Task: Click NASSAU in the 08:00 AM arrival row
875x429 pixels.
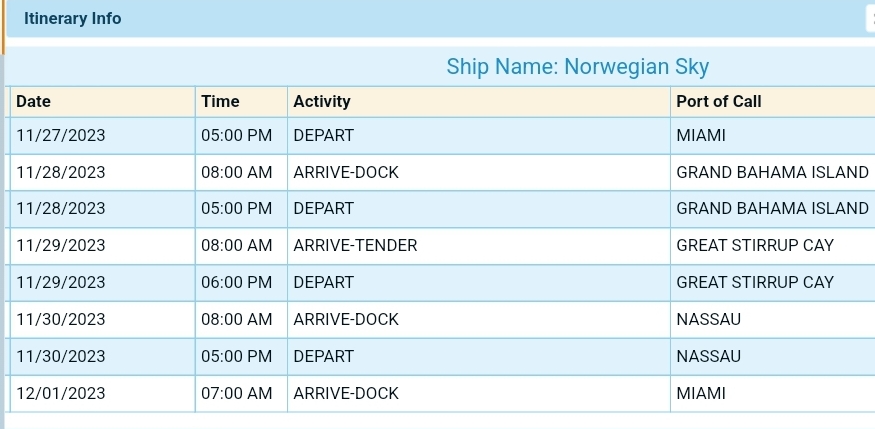Action: (709, 319)
